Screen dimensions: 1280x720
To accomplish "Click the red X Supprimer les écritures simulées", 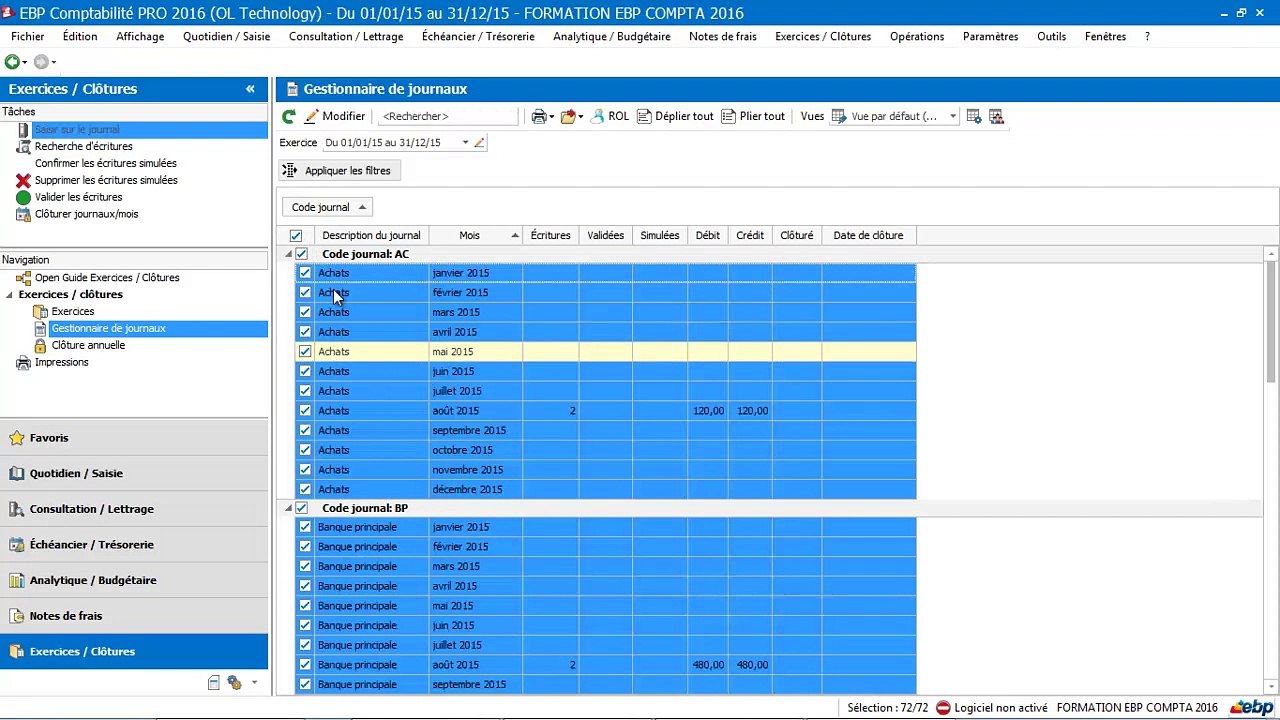I will coord(24,180).
